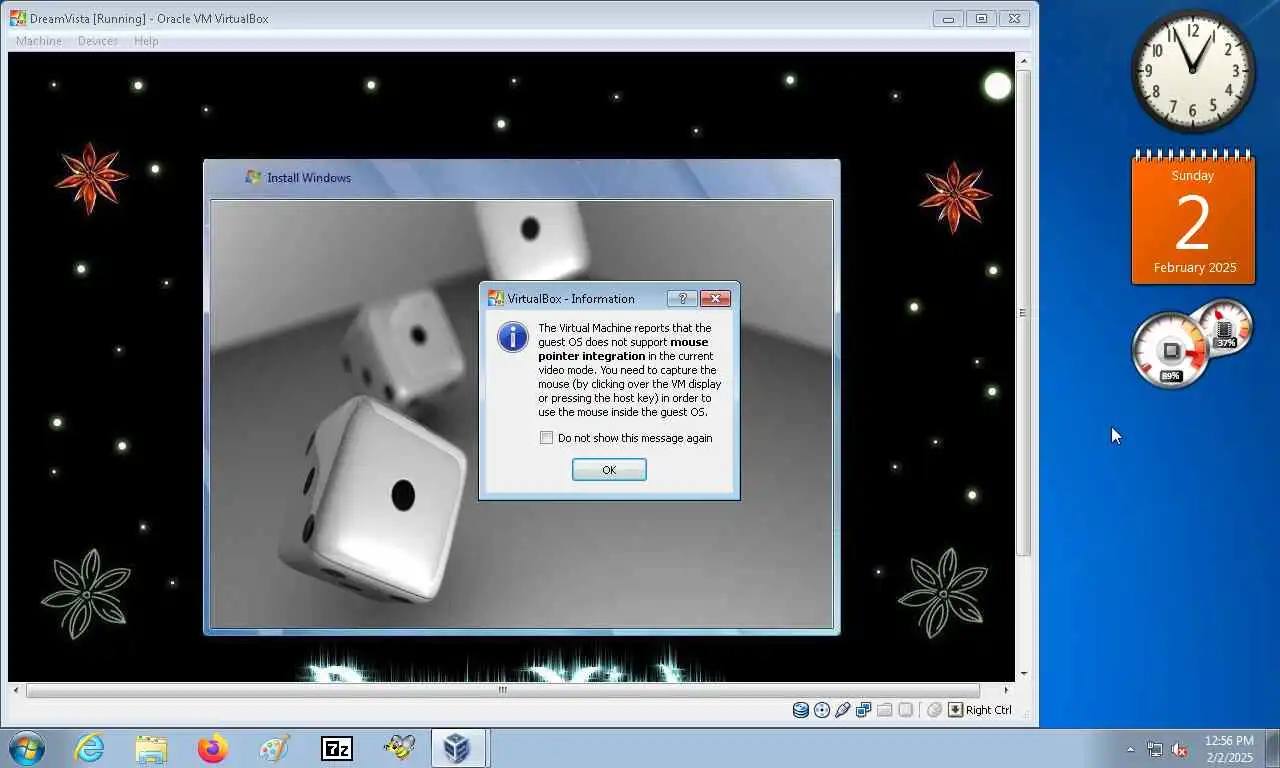Click the horizontal scrollbar left arrow
The image size is (1280, 768).
point(16,690)
